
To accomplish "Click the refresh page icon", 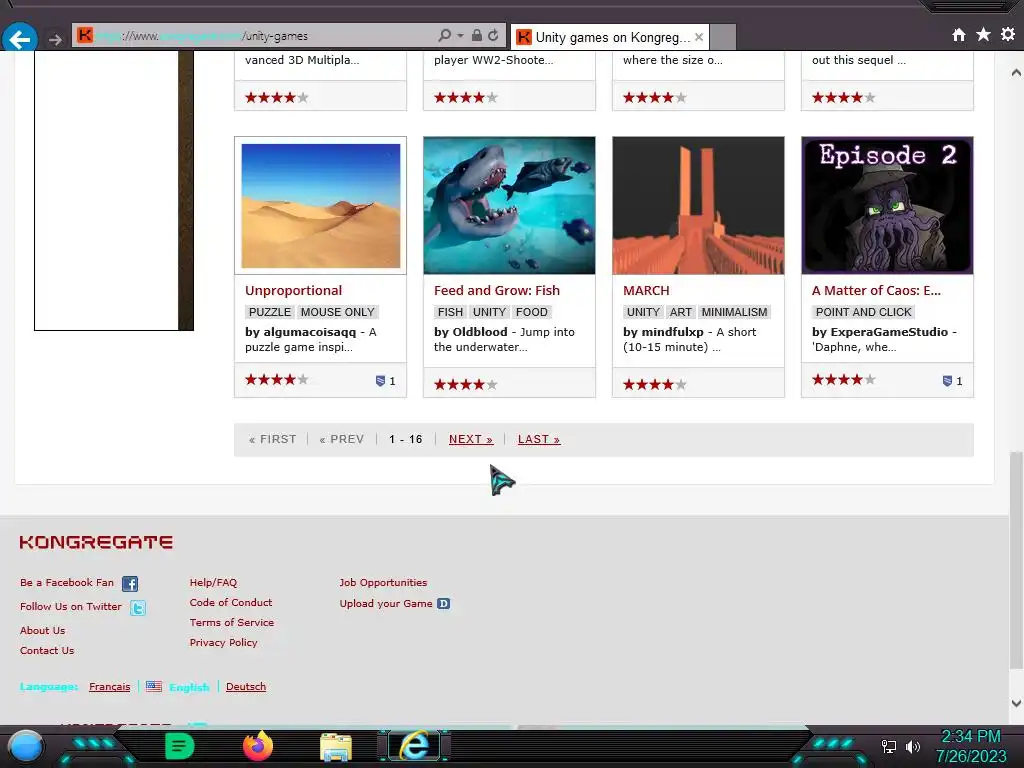I will pos(494,35).
